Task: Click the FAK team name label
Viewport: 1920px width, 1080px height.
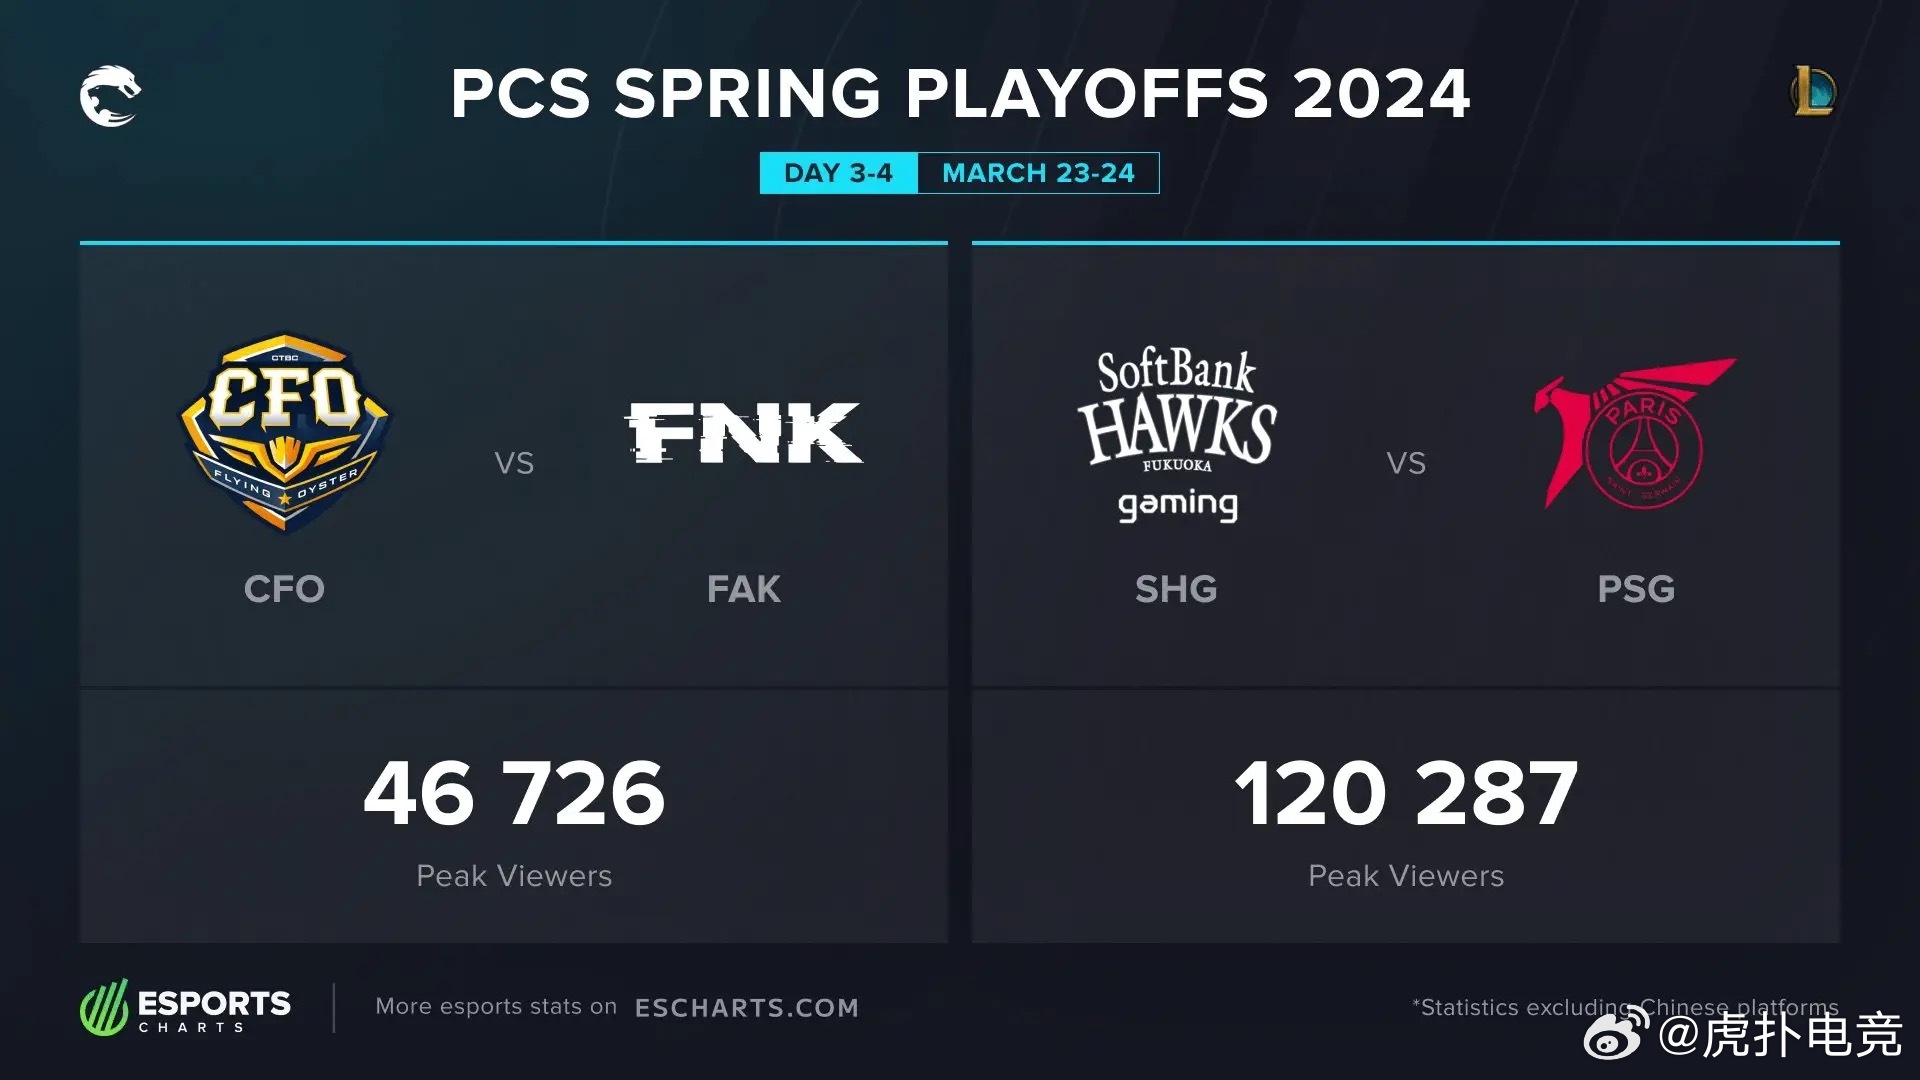Action: pos(744,589)
